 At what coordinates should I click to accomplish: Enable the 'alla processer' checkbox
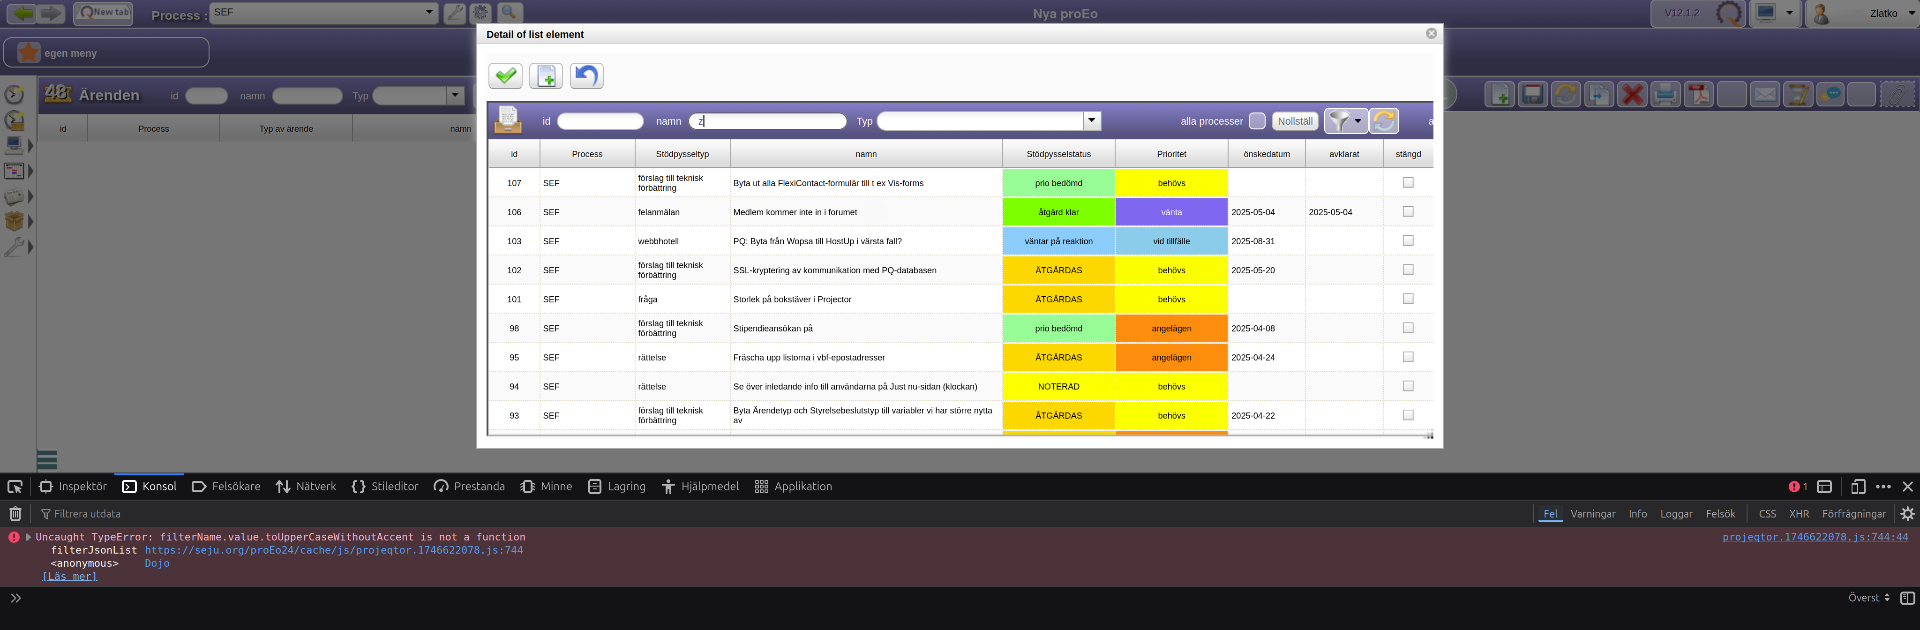(x=1257, y=121)
